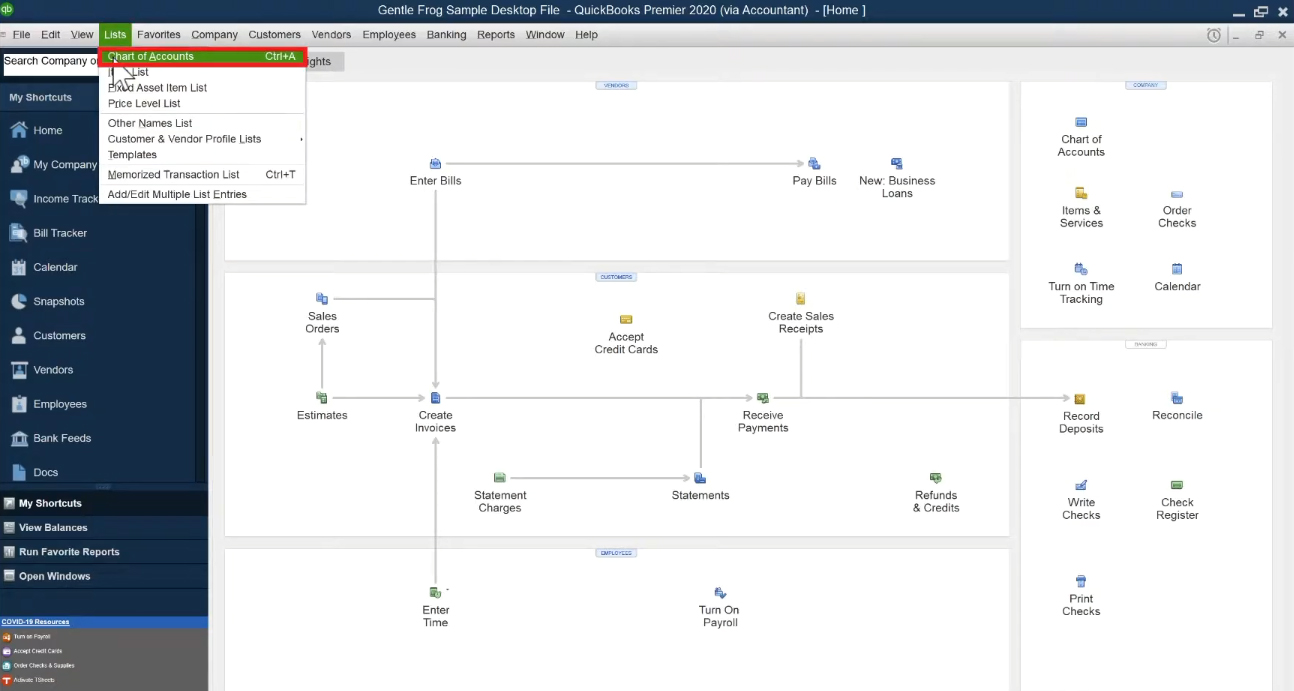
Task: Open the COVID-19 Resources link
Action: [x=35, y=622]
